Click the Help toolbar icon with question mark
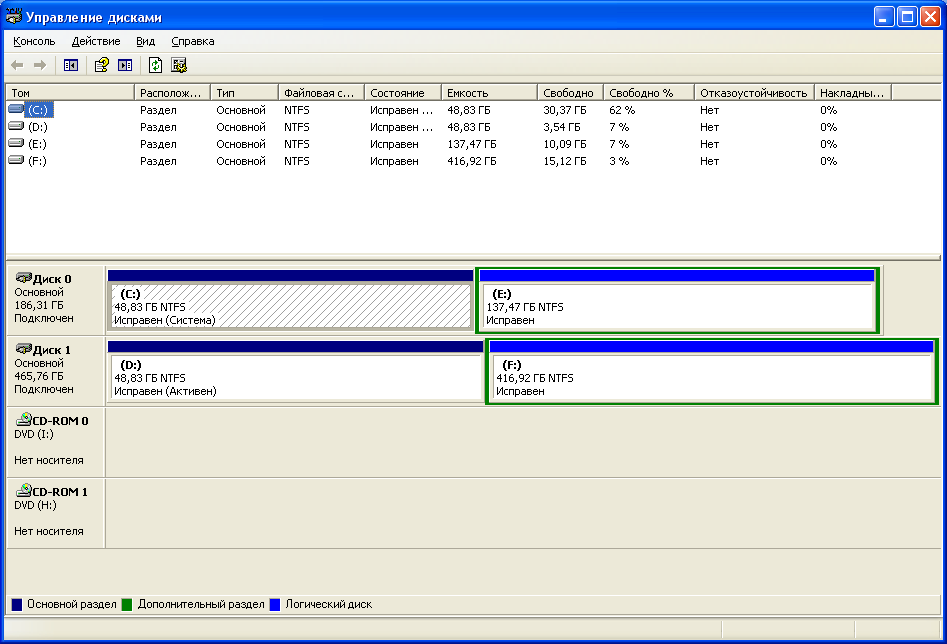This screenshot has height=644, width=947. (x=101, y=65)
